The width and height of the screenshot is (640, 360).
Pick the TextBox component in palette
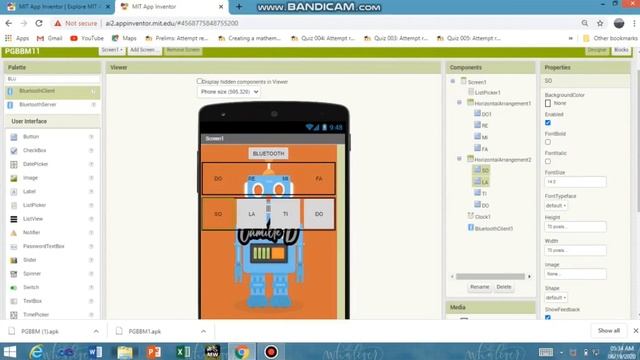(32, 301)
